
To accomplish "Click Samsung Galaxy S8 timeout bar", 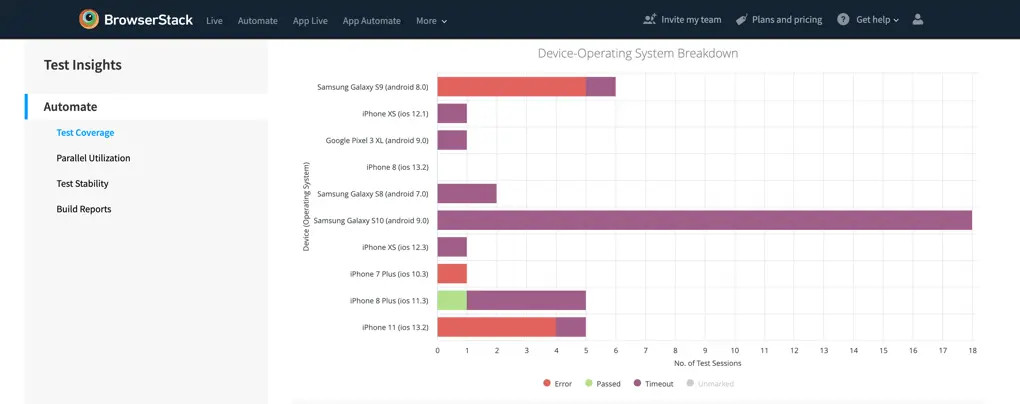I will 467,194.
